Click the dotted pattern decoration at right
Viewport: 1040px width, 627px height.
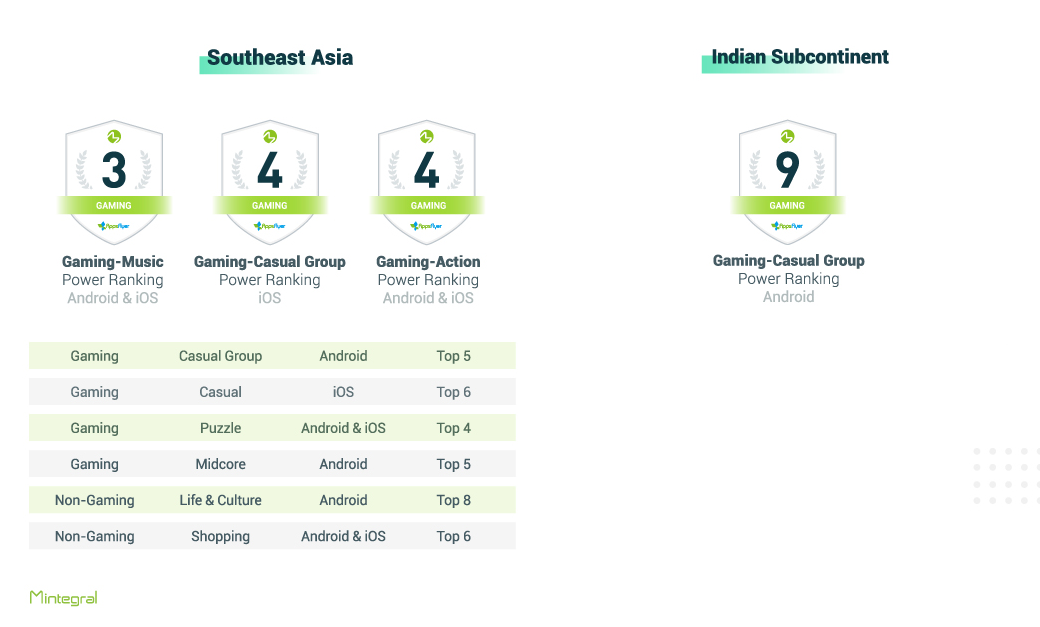(x=1006, y=476)
